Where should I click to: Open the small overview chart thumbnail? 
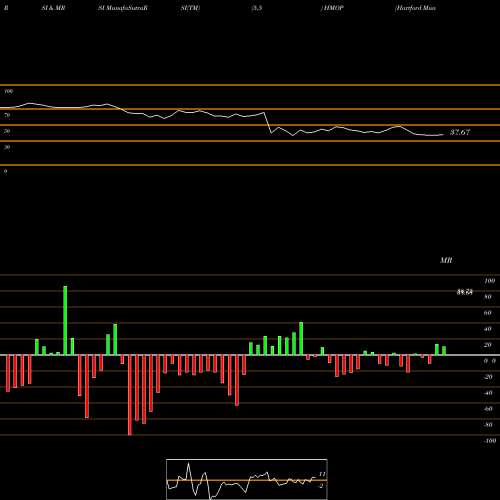[247, 479]
